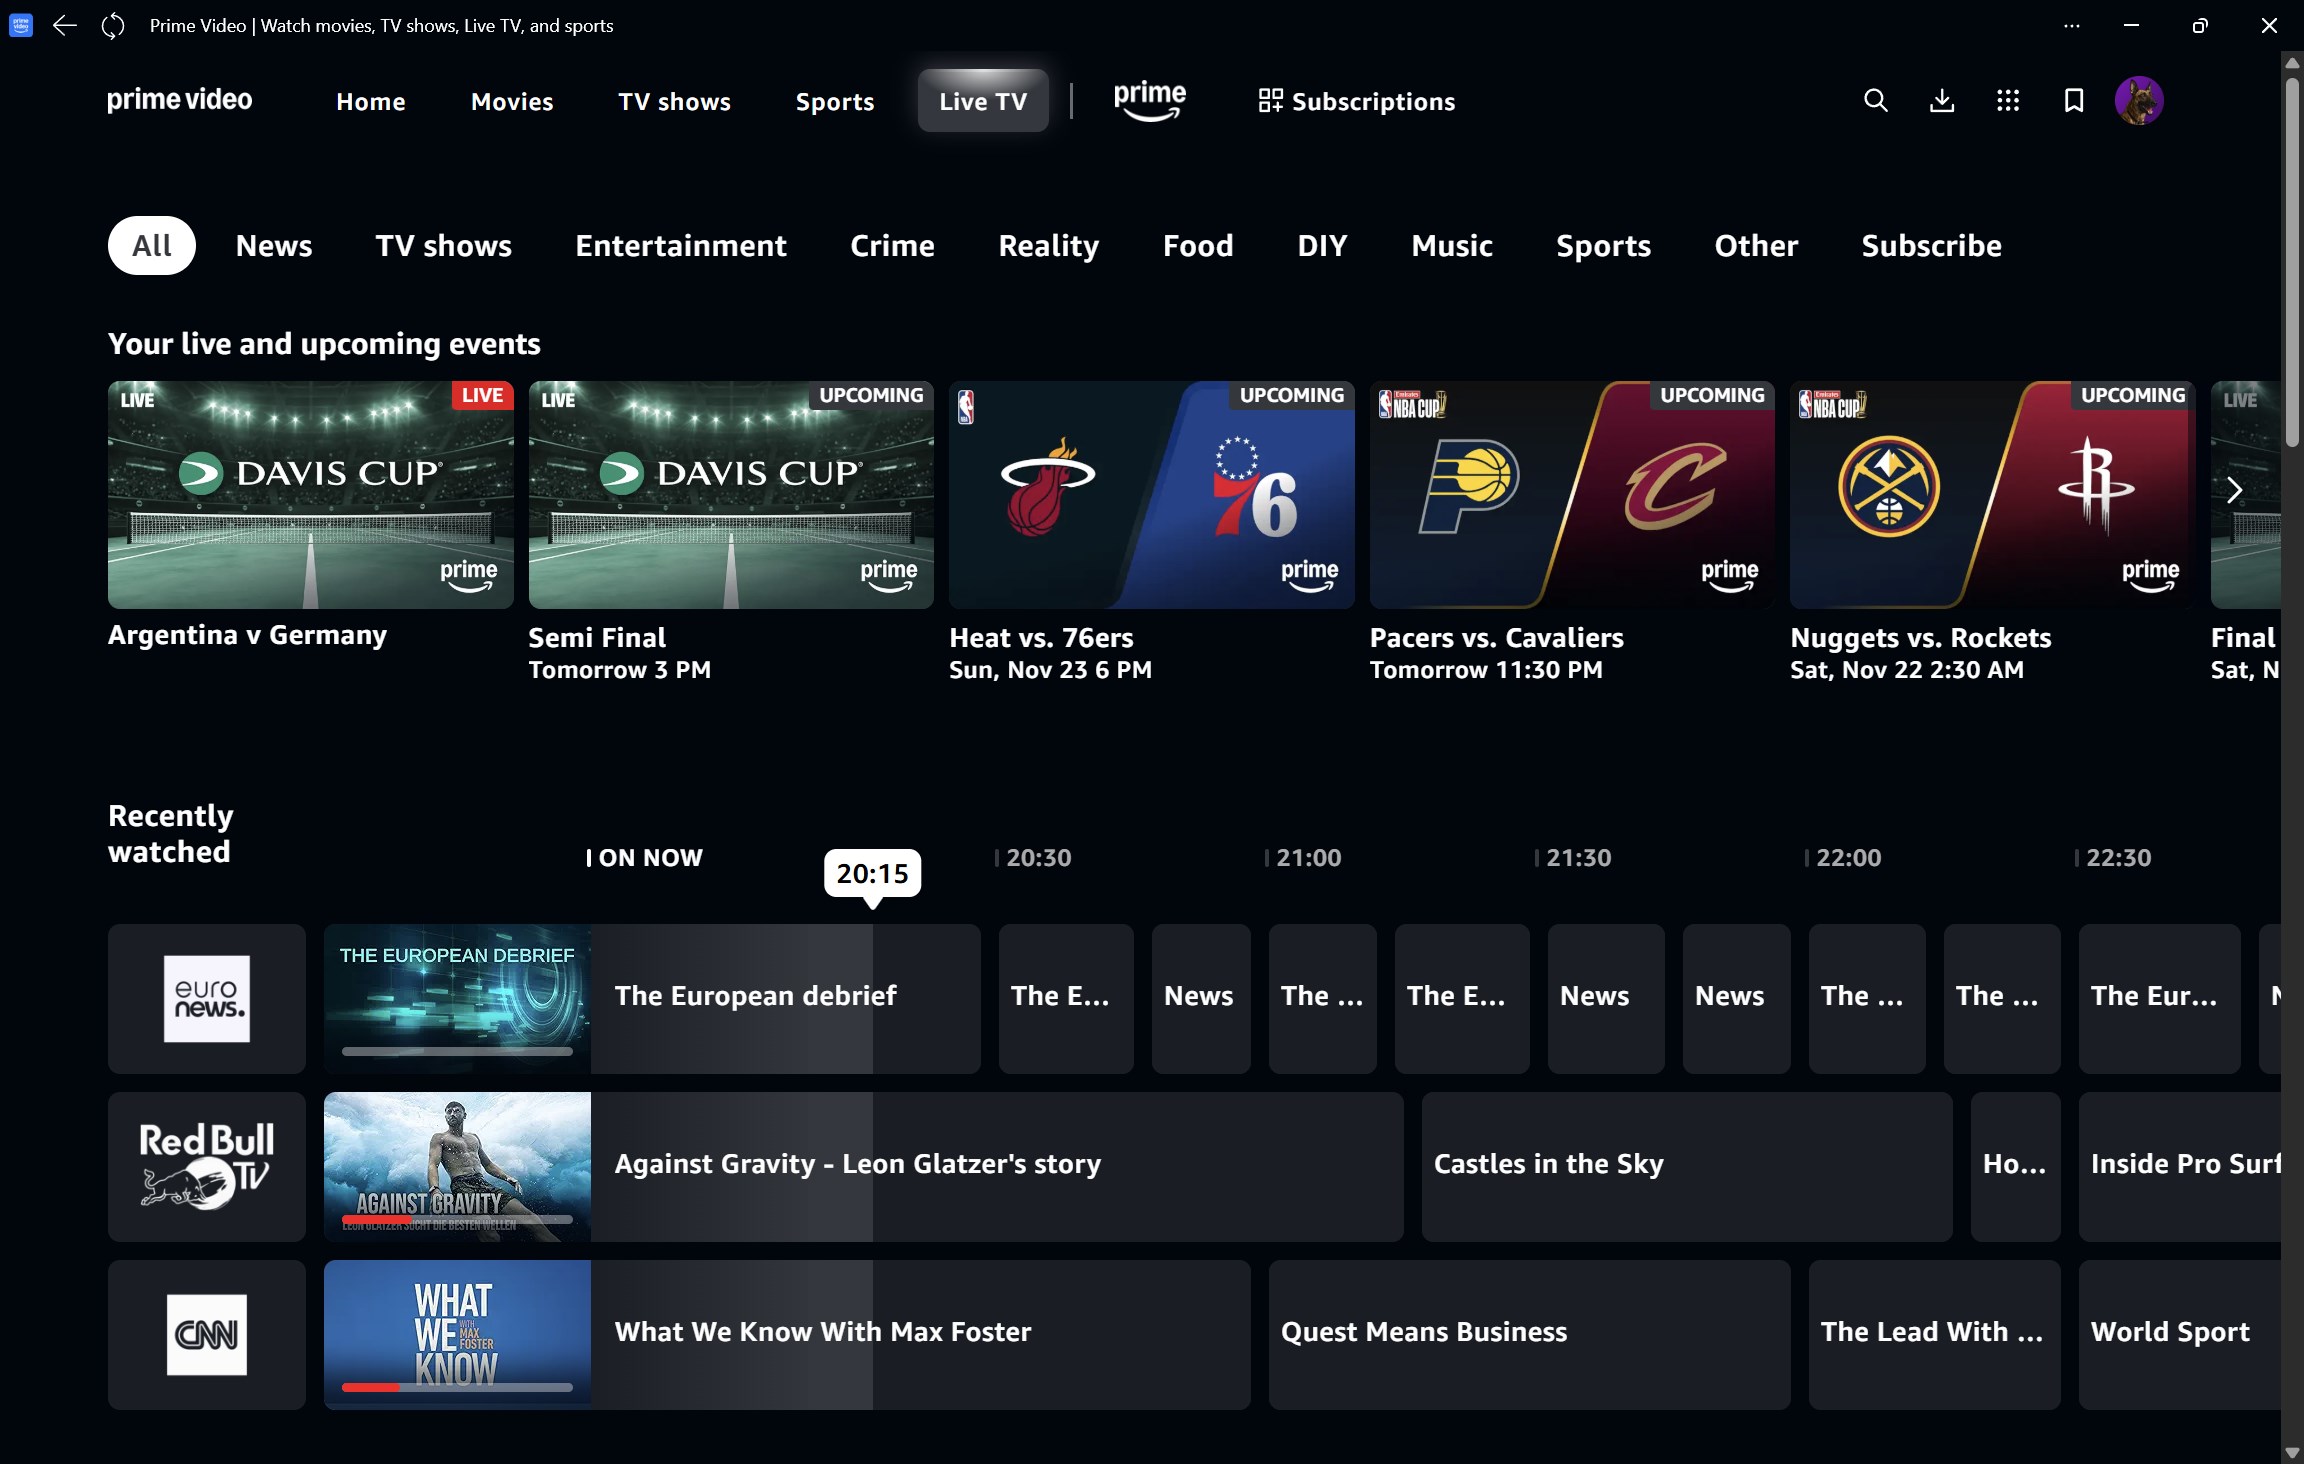Image resolution: width=2304 pixels, height=1464 pixels.
Task: Enable the News category filter
Action: 273,245
